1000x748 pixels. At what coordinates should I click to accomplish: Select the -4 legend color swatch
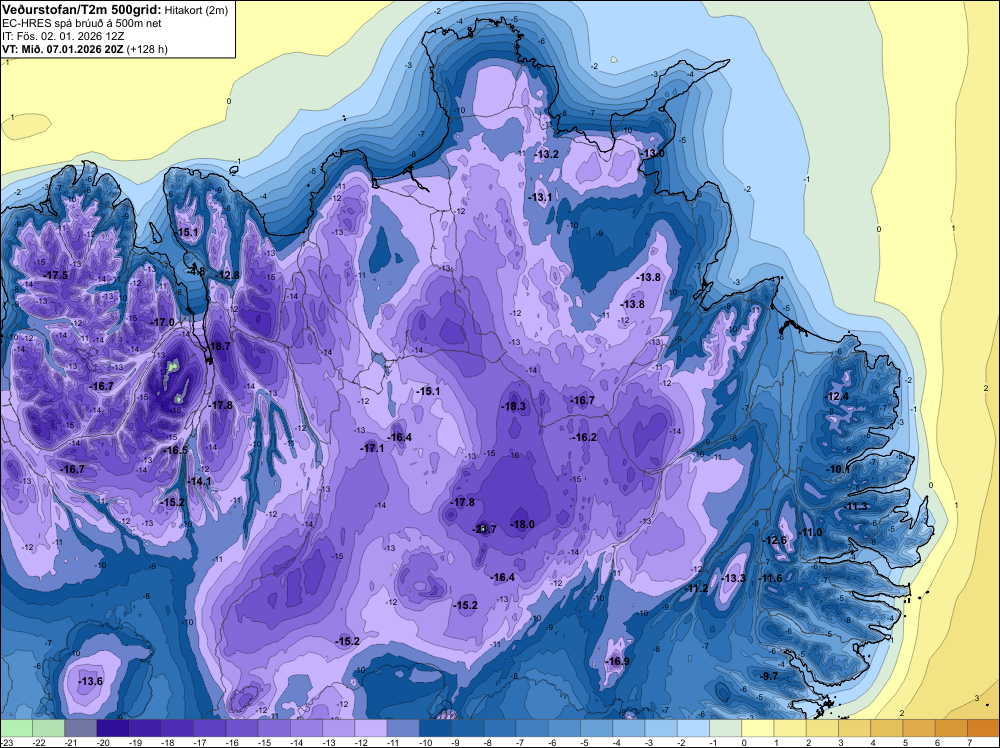pos(629,728)
